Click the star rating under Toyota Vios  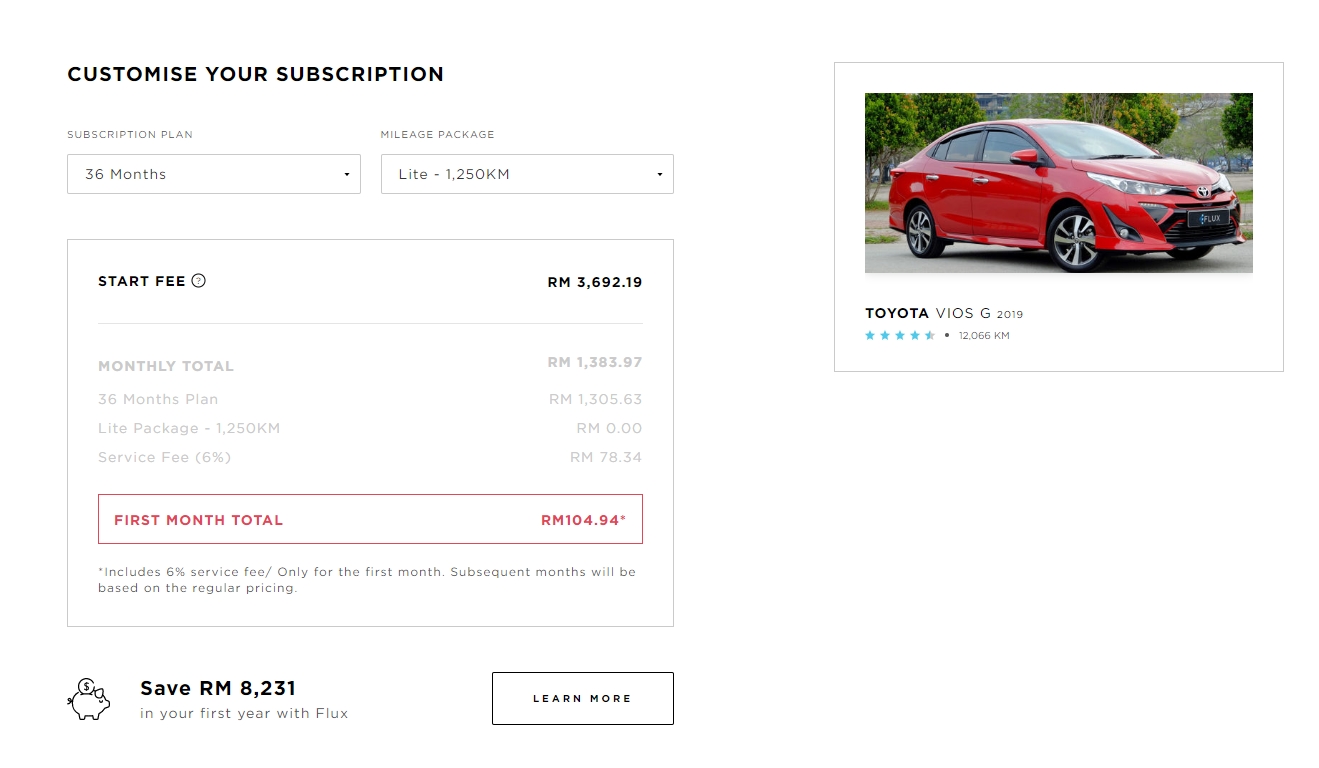(899, 336)
